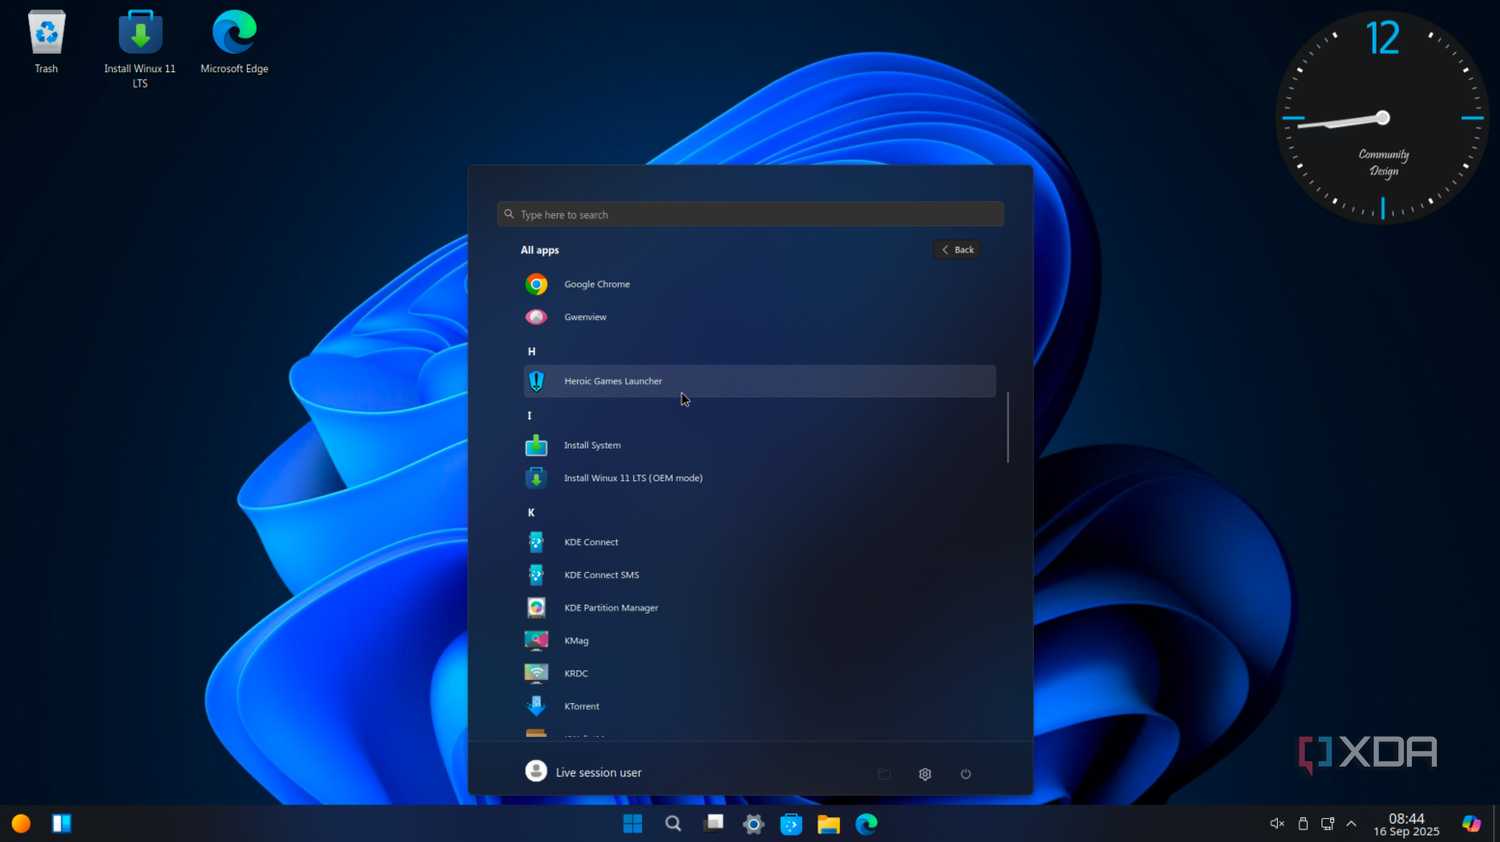This screenshot has width=1500, height=842.
Task: Open settings gear in start menu footer
Action: click(x=925, y=774)
